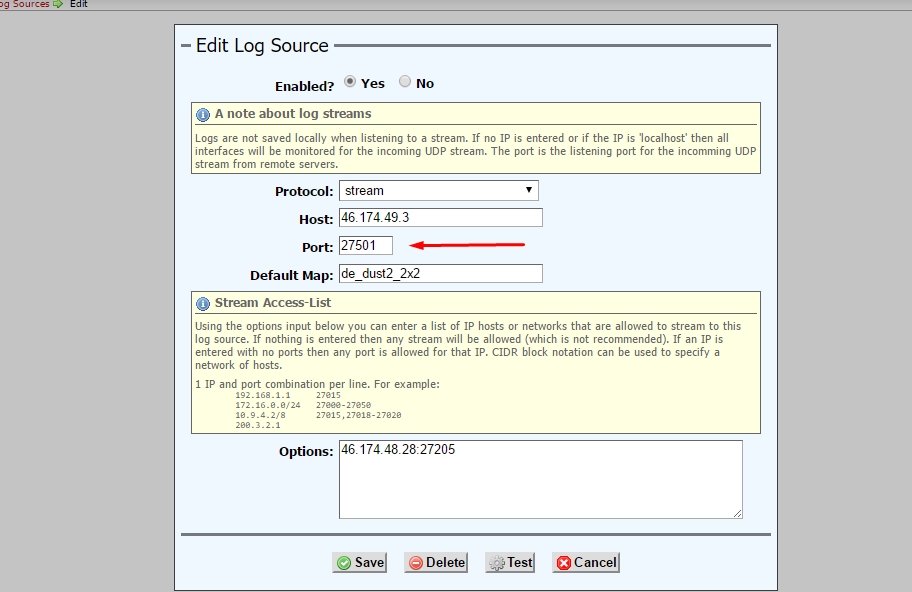Click the info icon beside log streams note
The image size is (912, 592).
pyautogui.click(x=203, y=114)
